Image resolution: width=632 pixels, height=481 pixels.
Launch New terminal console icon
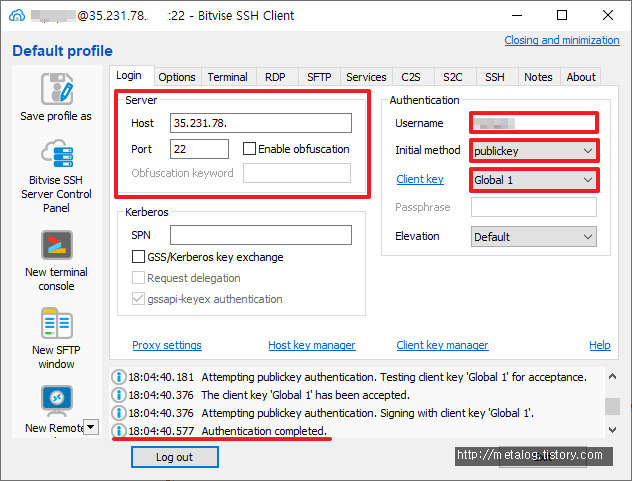tap(56, 245)
